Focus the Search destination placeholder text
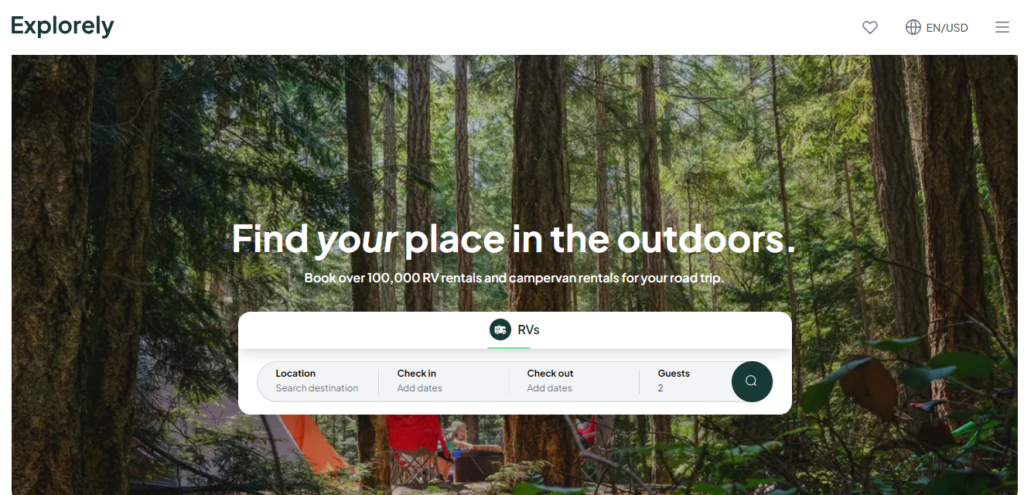The height and width of the screenshot is (495, 1024). click(317, 388)
